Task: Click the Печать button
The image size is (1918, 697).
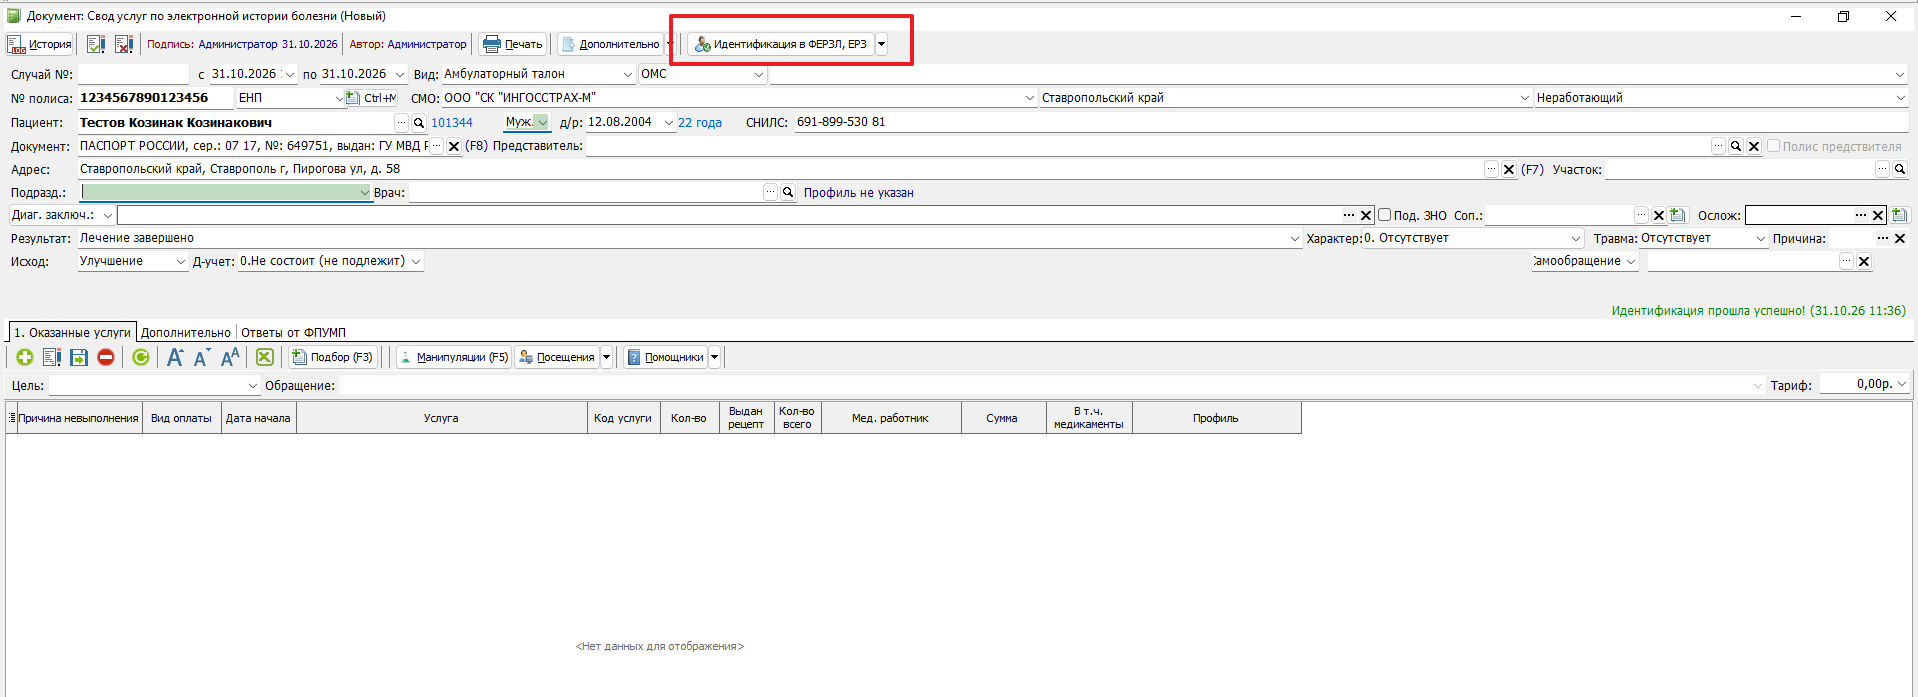Action: click(x=513, y=44)
